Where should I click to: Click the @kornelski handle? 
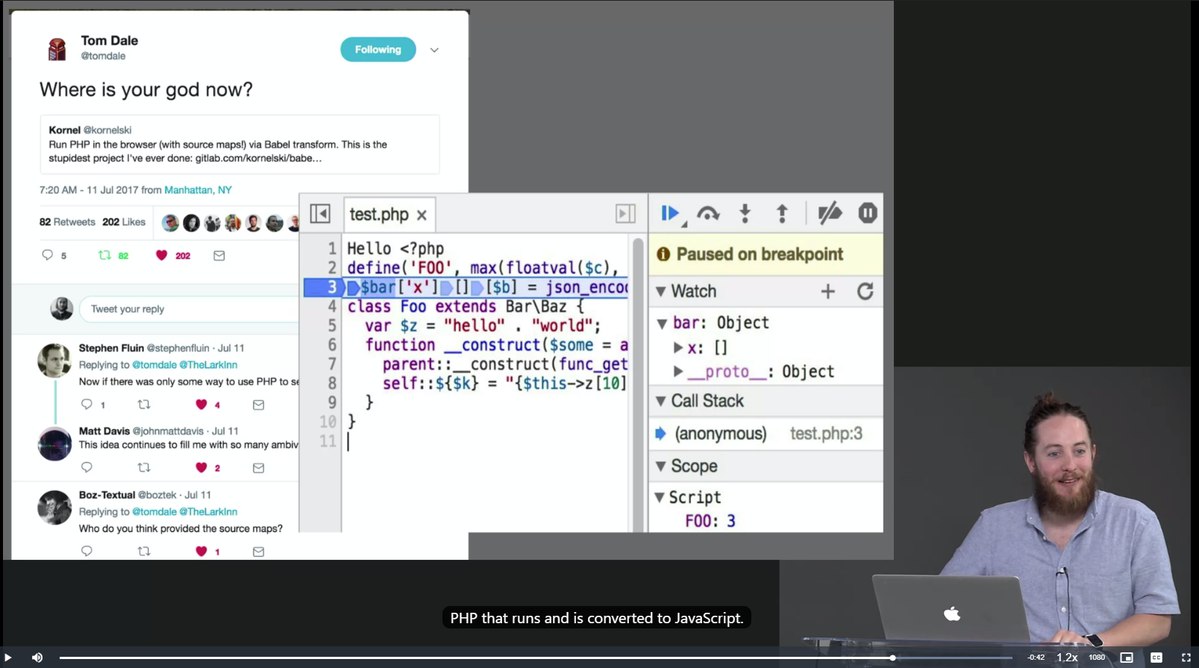(107, 130)
